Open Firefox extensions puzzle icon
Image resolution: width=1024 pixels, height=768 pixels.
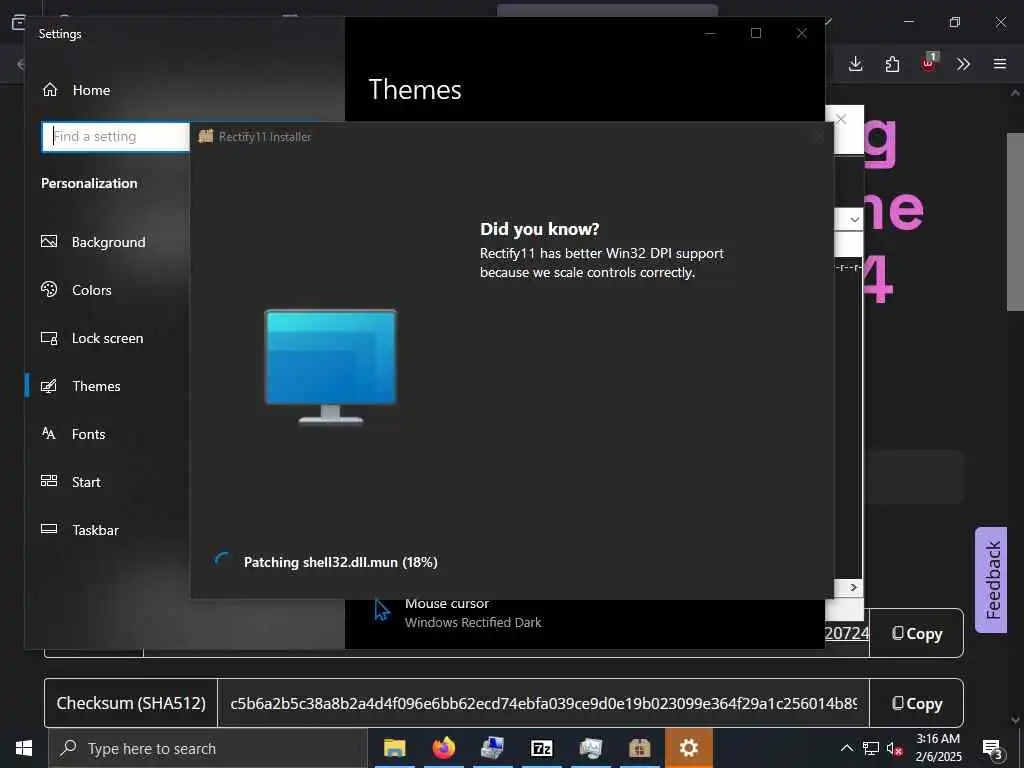pyautogui.click(x=892, y=64)
